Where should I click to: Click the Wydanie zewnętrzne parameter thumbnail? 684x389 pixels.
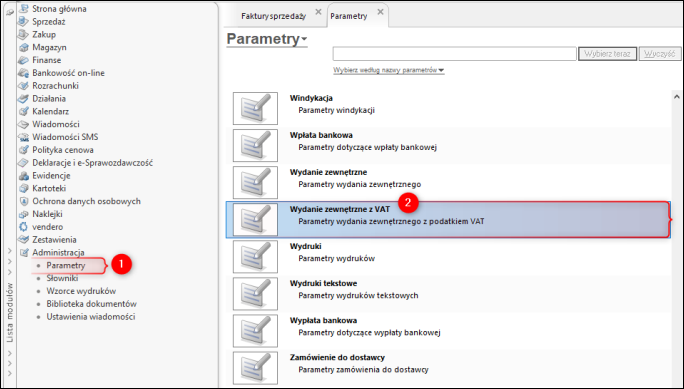click(x=255, y=182)
